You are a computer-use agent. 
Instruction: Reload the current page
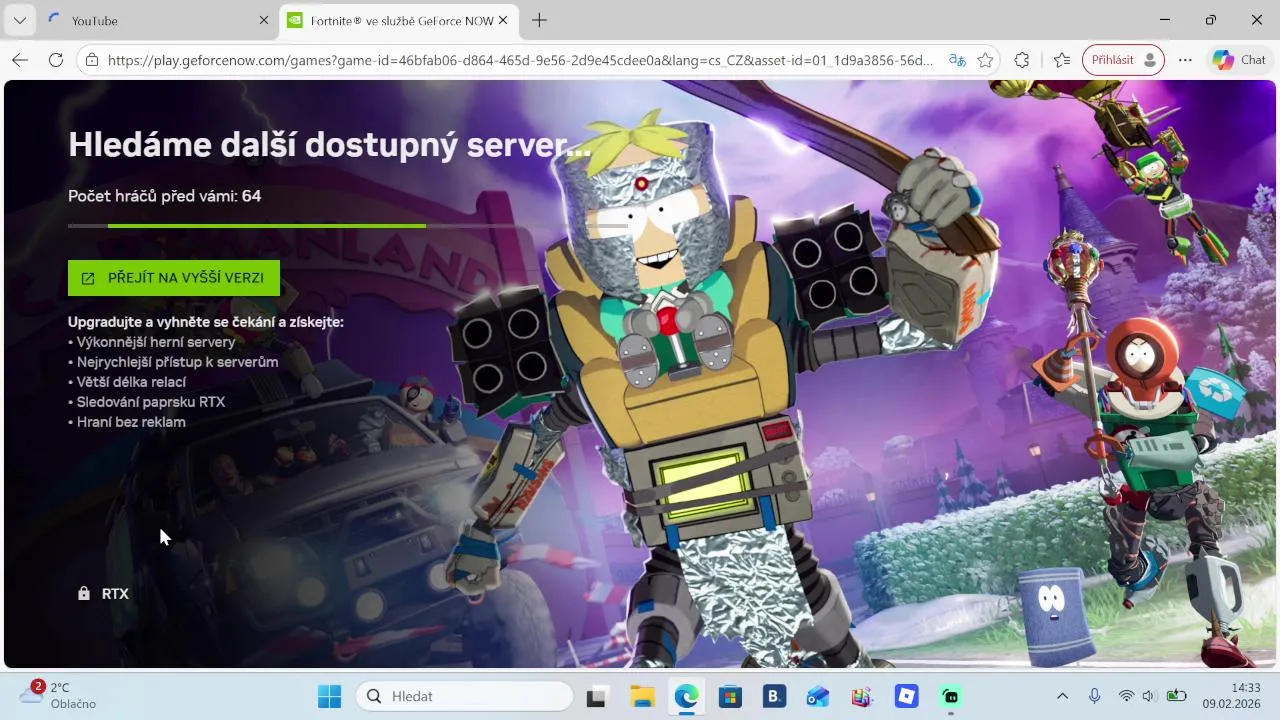56,60
